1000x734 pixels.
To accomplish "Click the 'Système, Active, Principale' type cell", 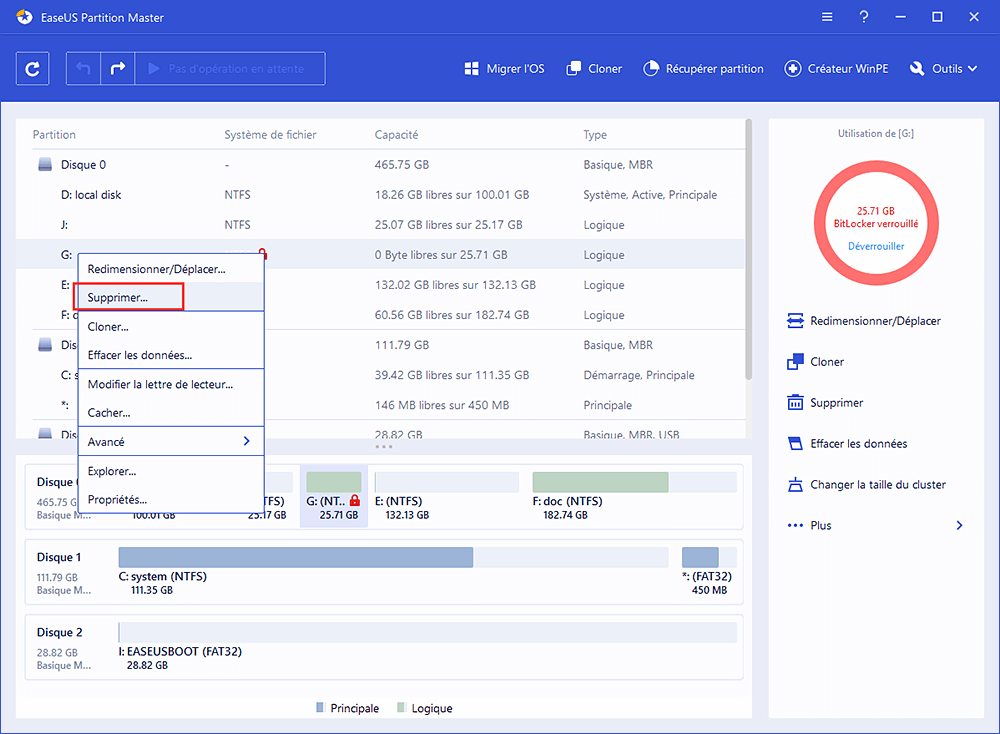I will 650,195.
